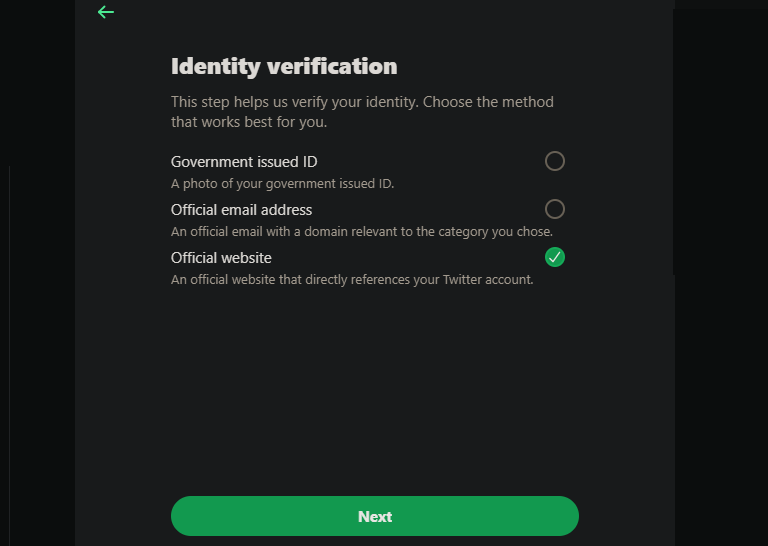This screenshot has height=546, width=768.
Task: Click the green back arrow
Action: 105,12
